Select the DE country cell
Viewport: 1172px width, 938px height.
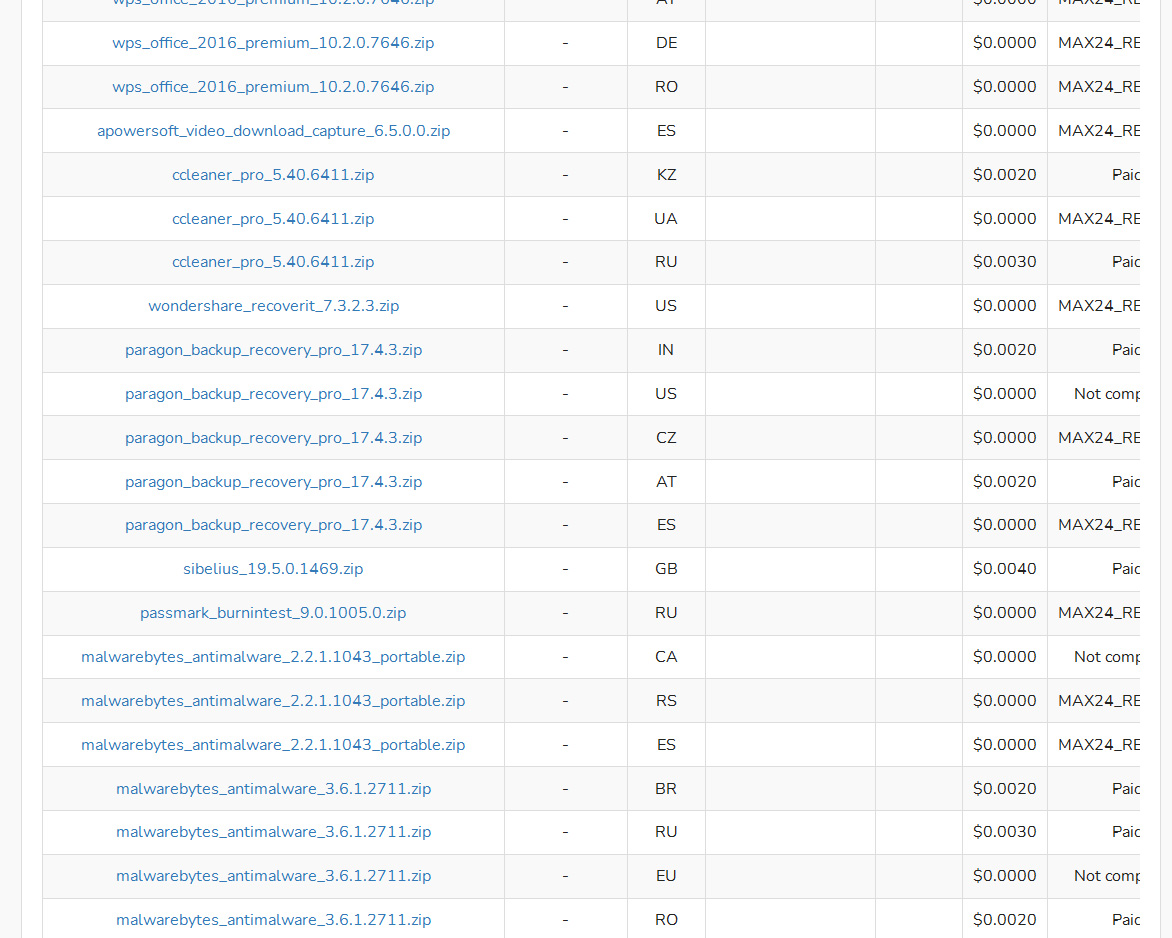pos(666,43)
